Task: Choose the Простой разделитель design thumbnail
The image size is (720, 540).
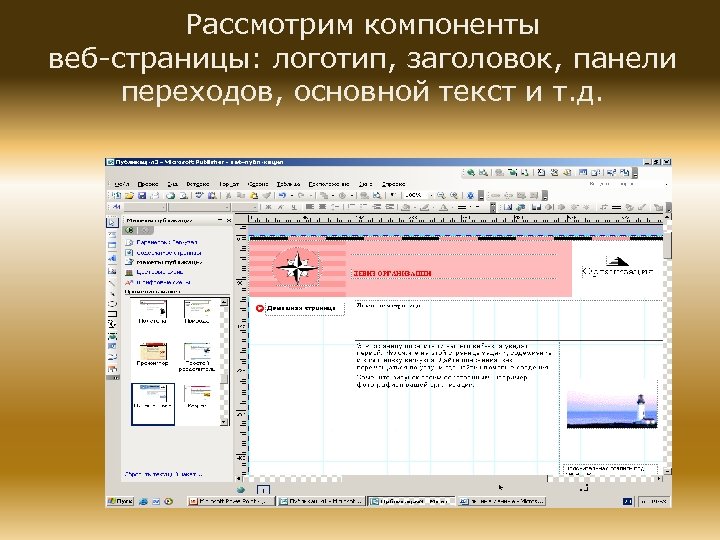Action: point(197,357)
